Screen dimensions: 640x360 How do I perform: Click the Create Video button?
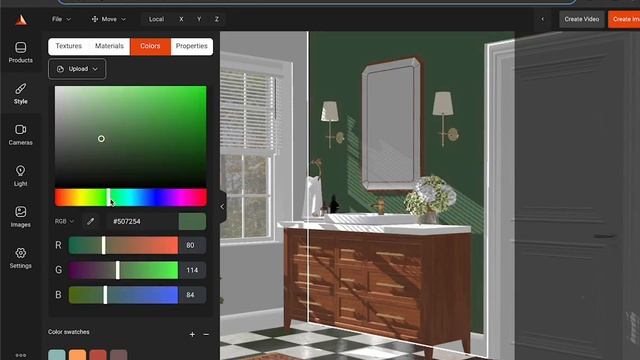[582, 19]
